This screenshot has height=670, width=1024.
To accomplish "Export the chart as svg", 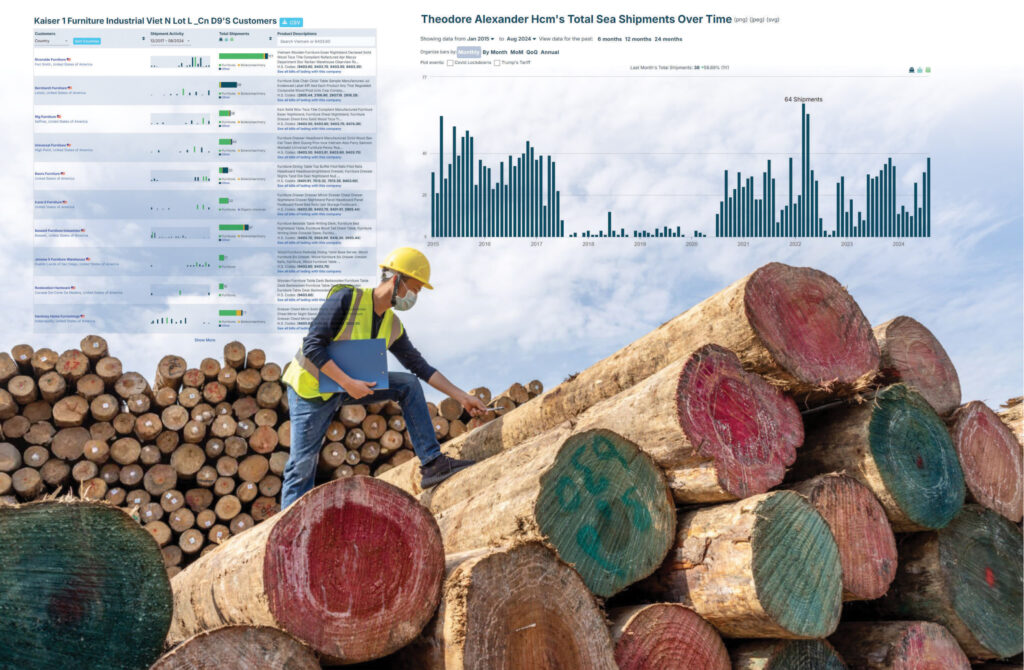I will 773,20.
